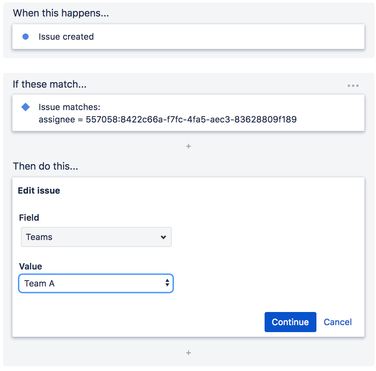Image resolution: width=376 pixels, height=371 pixels.
Task: Click the chevron arrow in the Teams field
Action: click(163, 237)
